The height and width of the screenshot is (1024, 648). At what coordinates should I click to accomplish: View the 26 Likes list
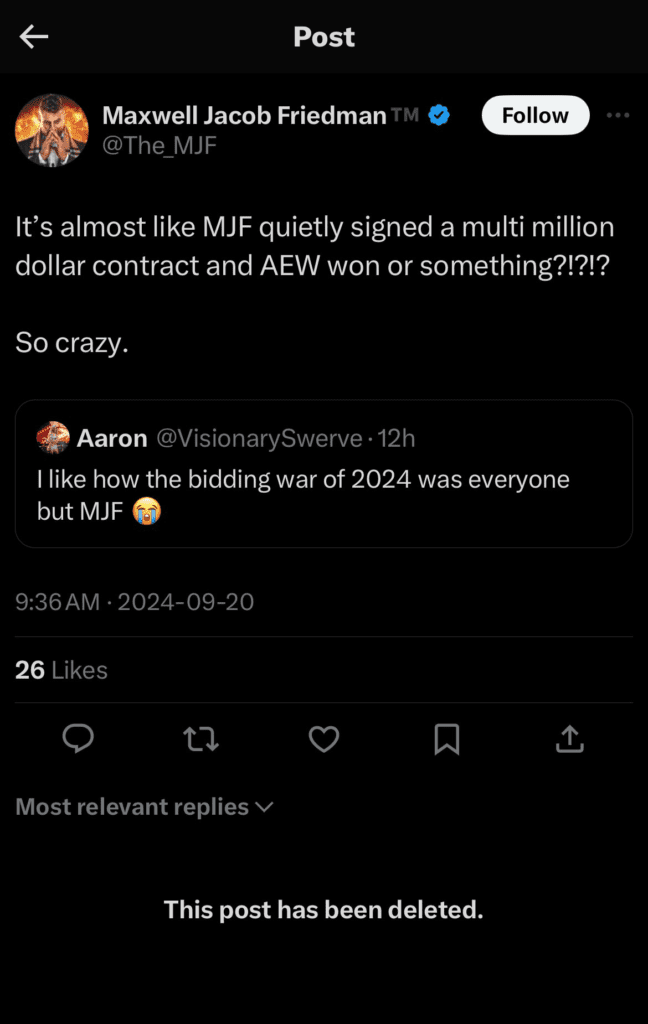point(60,670)
